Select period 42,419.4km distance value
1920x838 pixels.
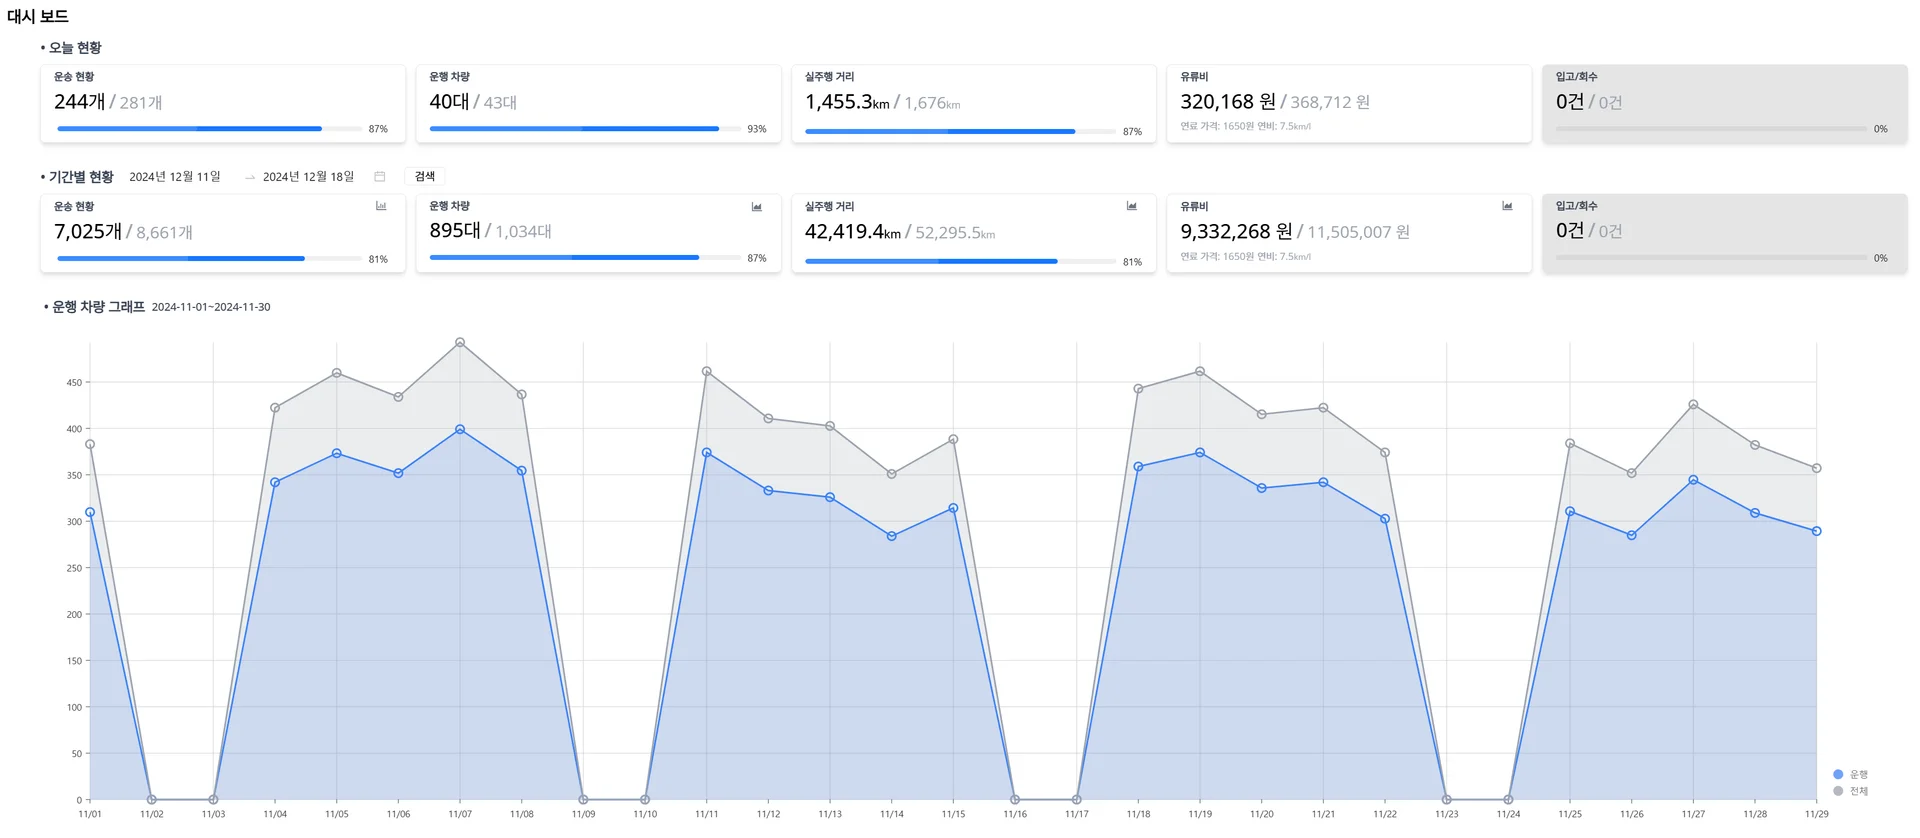click(x=853, y=232)
